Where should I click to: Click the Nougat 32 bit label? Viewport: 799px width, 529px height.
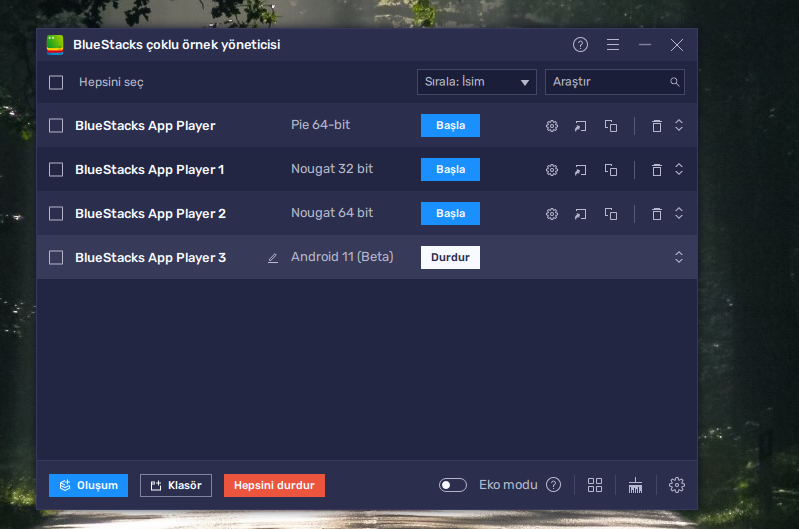pos(332,169)
